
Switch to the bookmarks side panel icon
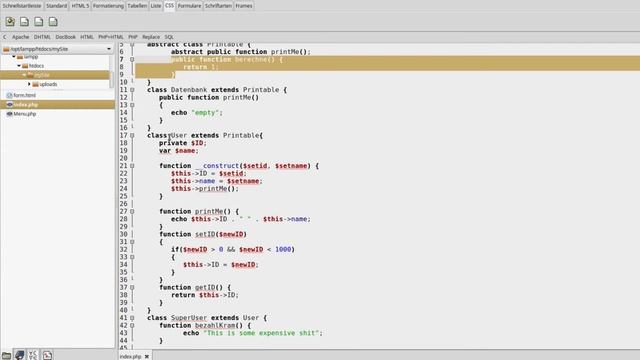tap(19, 355)
